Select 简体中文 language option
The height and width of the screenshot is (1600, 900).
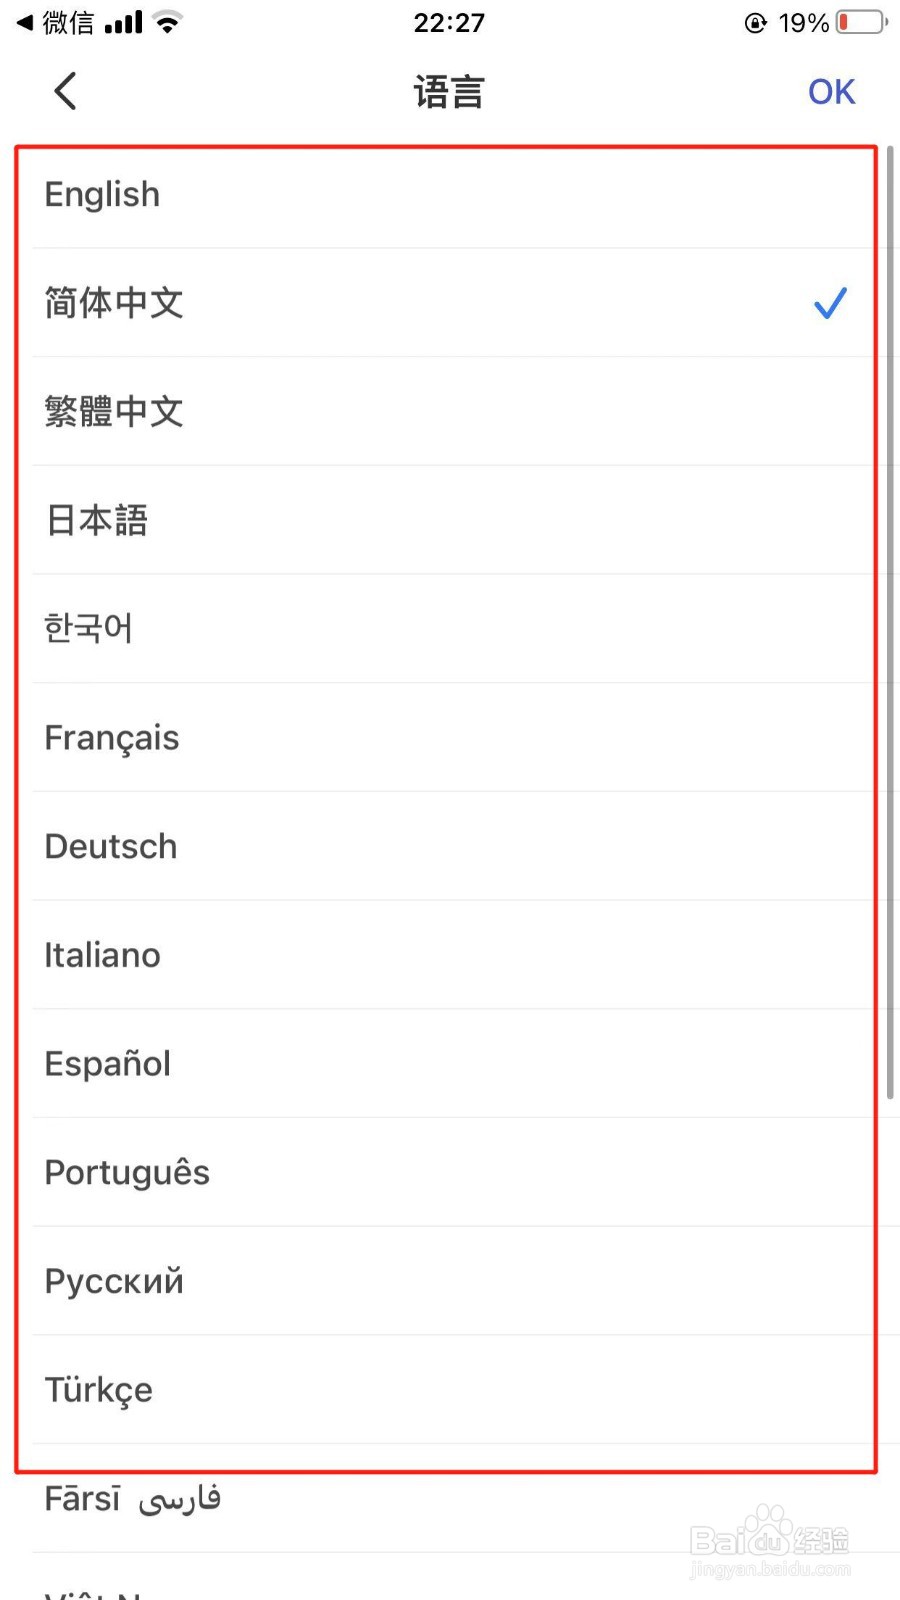[x=450, y=303]
